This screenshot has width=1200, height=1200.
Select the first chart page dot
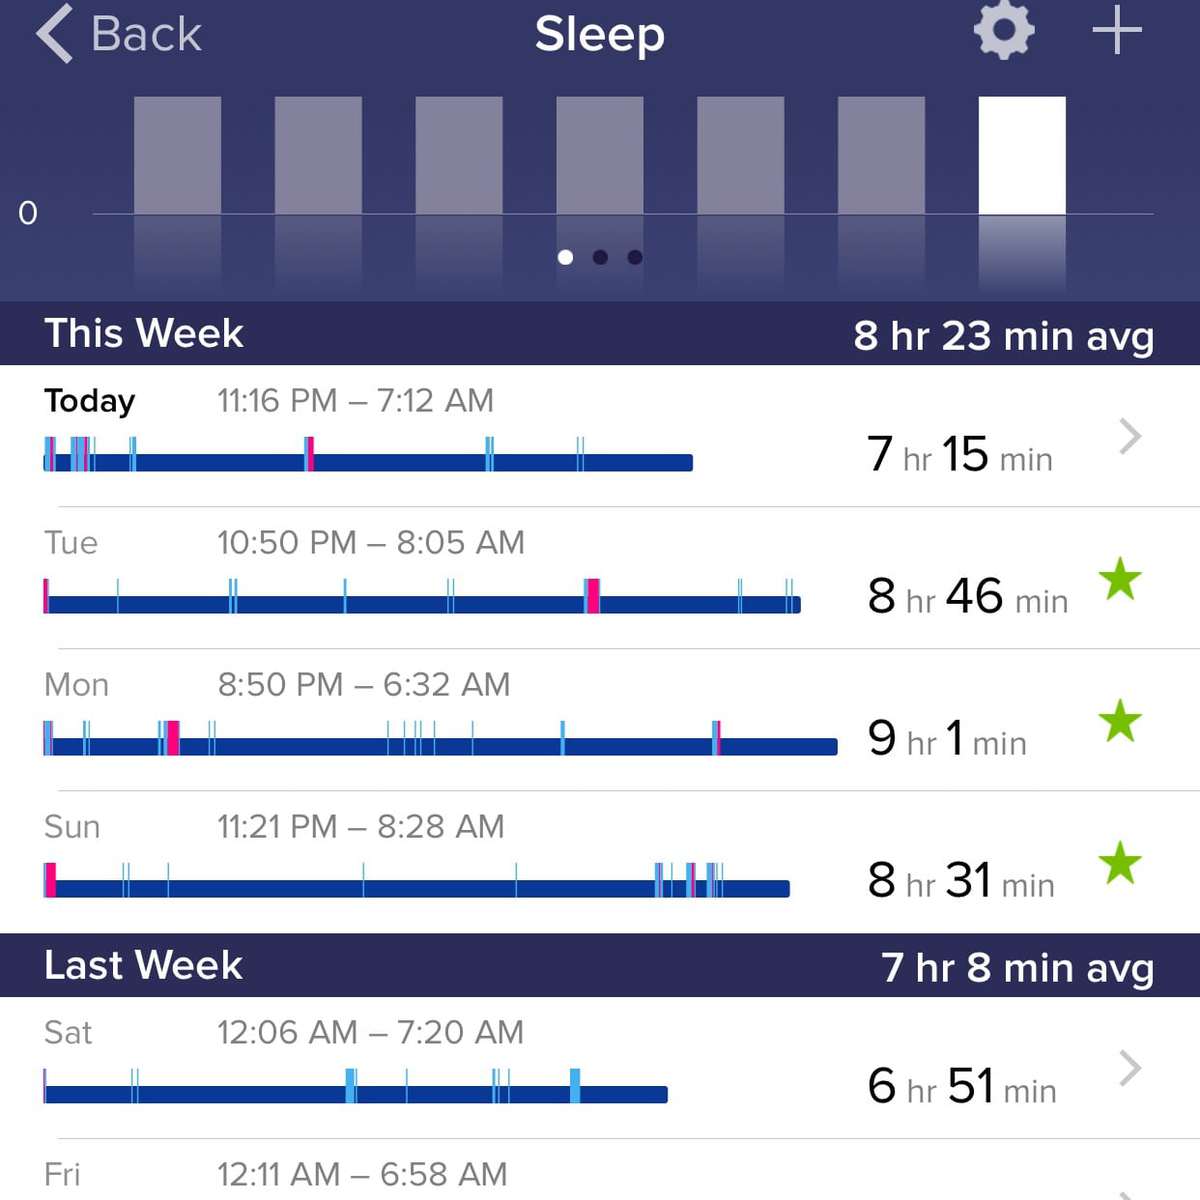coord(565,257)
